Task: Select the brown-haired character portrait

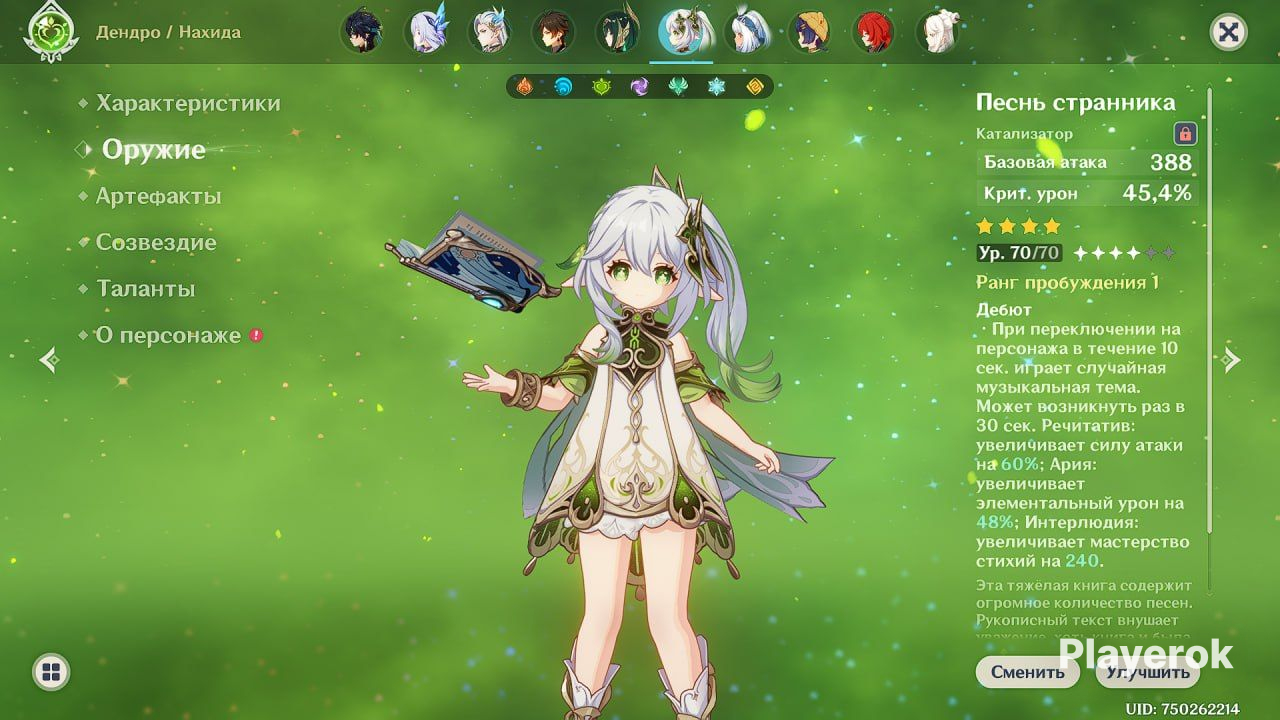Action: [553, 32]
